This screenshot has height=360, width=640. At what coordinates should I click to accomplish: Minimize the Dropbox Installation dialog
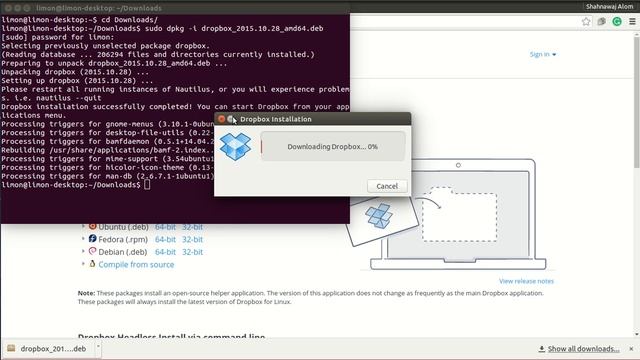click(x=231, y=119)
